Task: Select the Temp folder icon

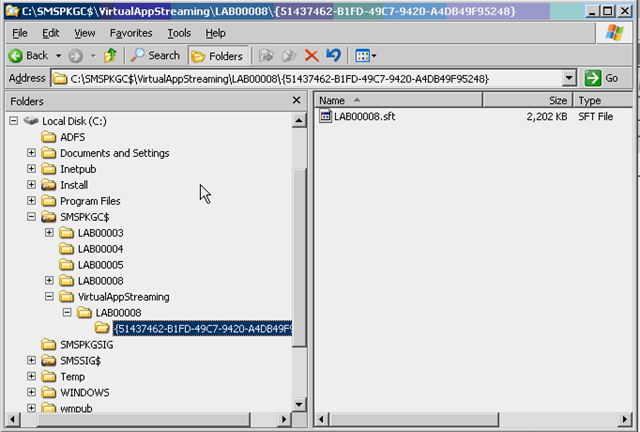Action: point(49,376)
